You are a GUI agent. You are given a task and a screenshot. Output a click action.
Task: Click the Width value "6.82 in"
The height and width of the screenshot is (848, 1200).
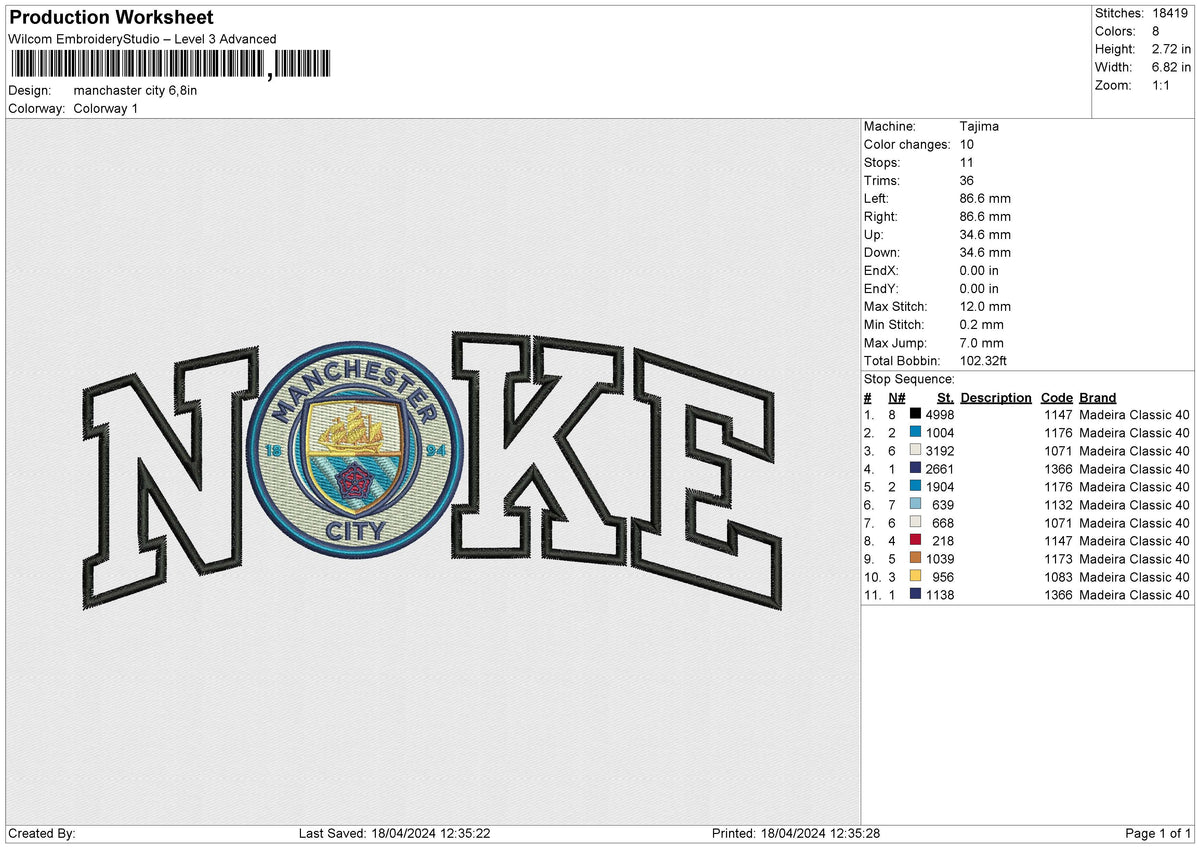[1169, 67]
